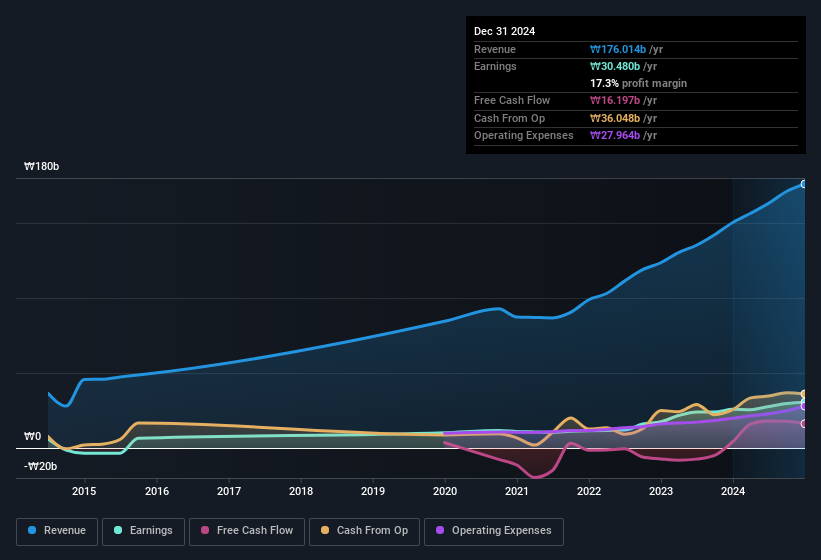The image size is (821, 560).
Task: Click the ₩180b y-axis label
Action: point(42,167)
